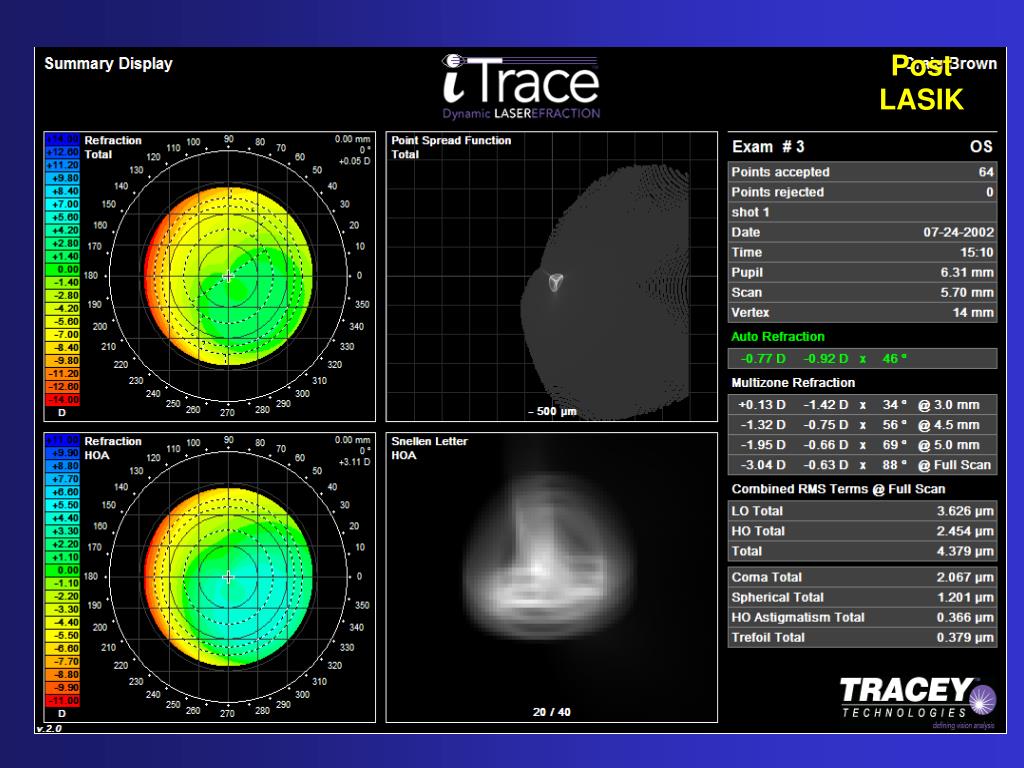Click the 'Multizone Refraction' heading
Viewport: 1024px width, 768px height.
coord(793,383)
